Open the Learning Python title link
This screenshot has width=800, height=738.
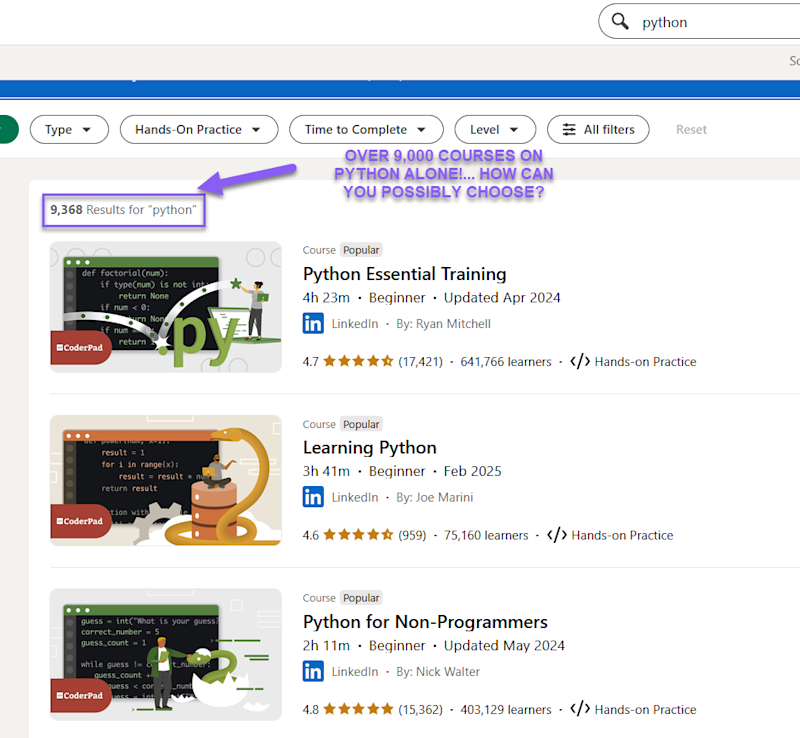(x=370, y=448)
